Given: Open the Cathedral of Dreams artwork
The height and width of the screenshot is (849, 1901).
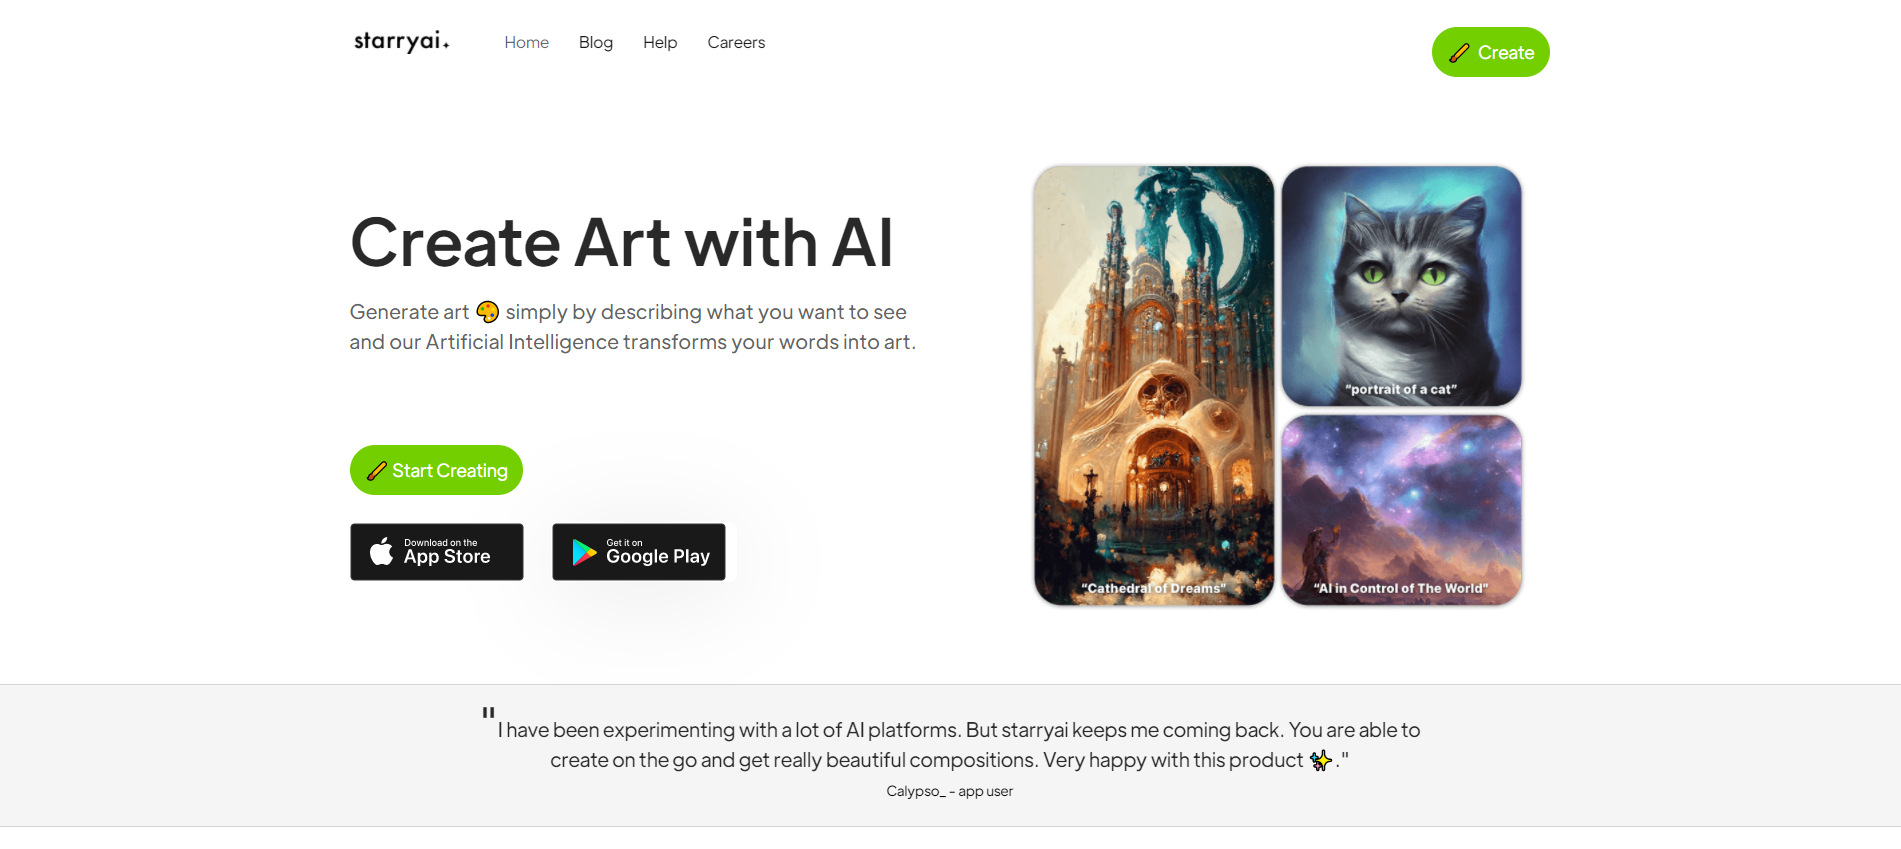Looking at the screenshot, I should (x=1154, y=386).
